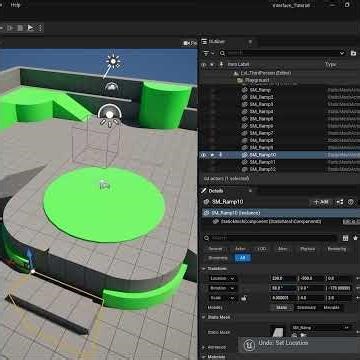Select the Streaming filter tab

click(x=218, y=258)
